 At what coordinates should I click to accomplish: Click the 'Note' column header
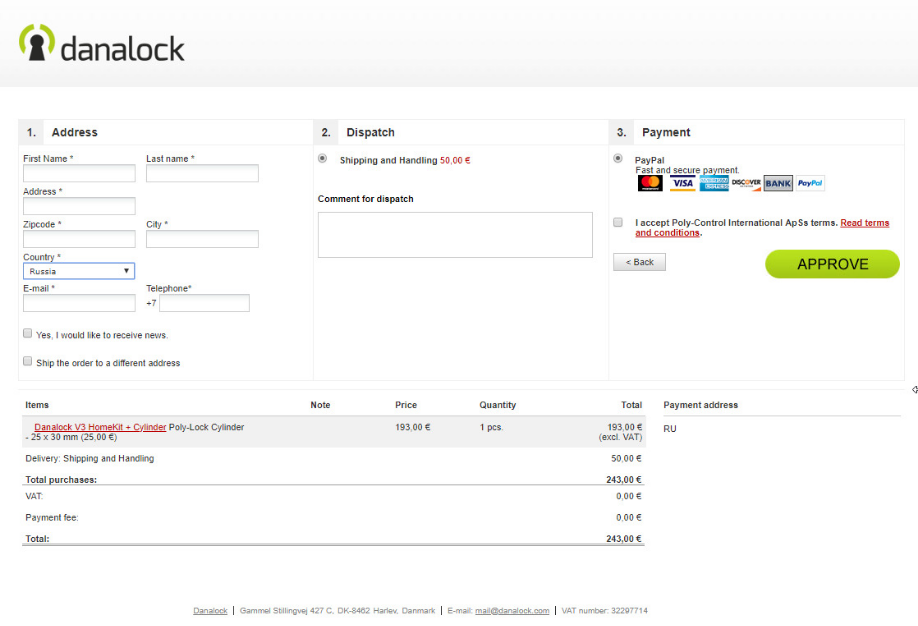(x=320, y=405)
